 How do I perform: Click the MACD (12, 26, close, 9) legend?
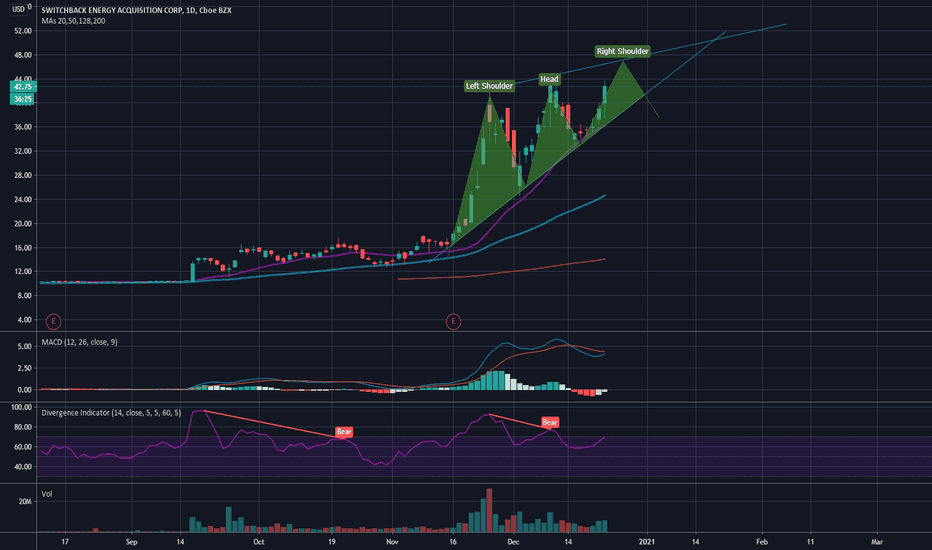point(79,342)
